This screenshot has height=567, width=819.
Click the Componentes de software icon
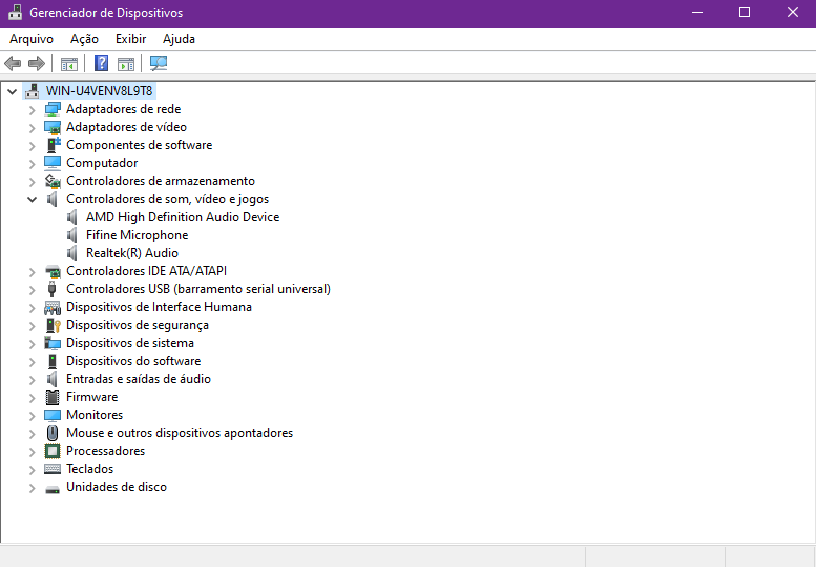[x=52, y=145]
